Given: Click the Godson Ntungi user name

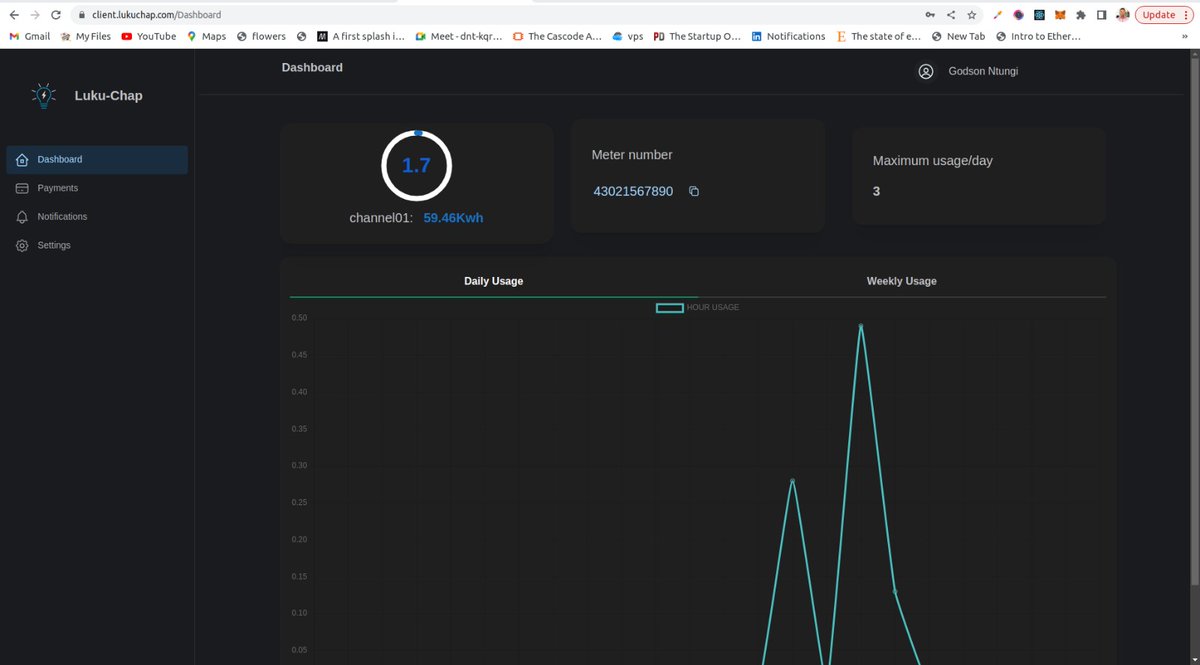Looking at the screenshot, I should tap(983, 71).
